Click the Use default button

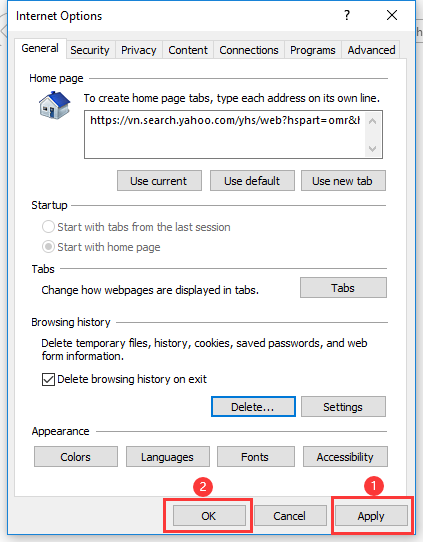pos(252,181)
